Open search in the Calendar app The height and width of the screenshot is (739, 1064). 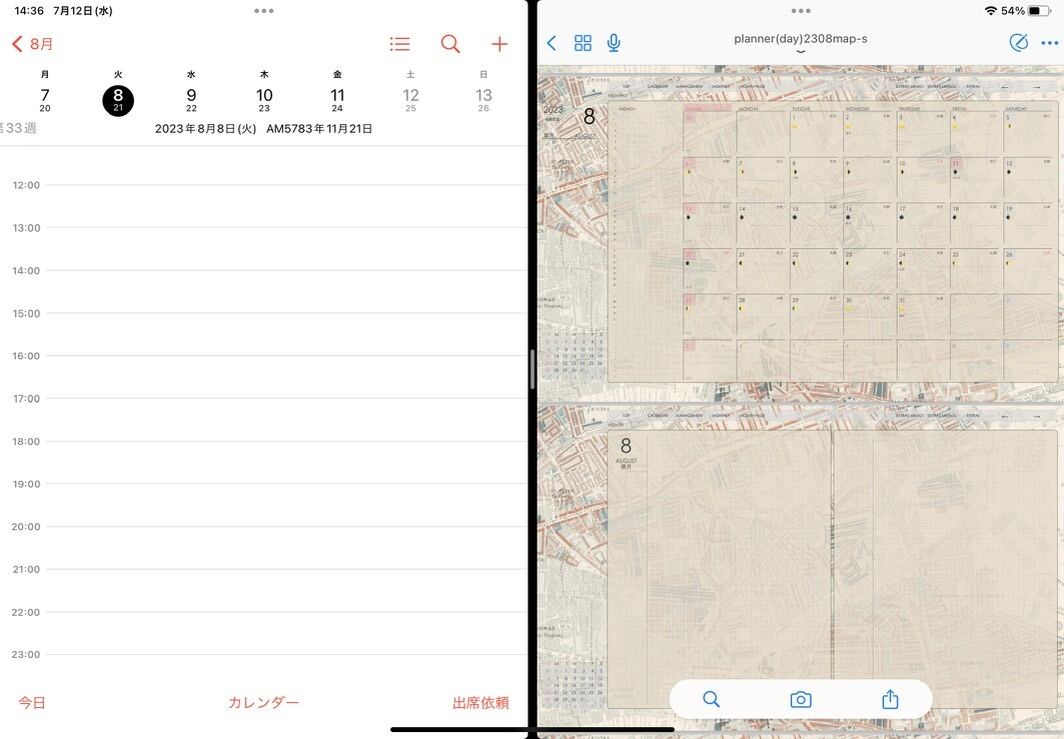click(450, 44)
